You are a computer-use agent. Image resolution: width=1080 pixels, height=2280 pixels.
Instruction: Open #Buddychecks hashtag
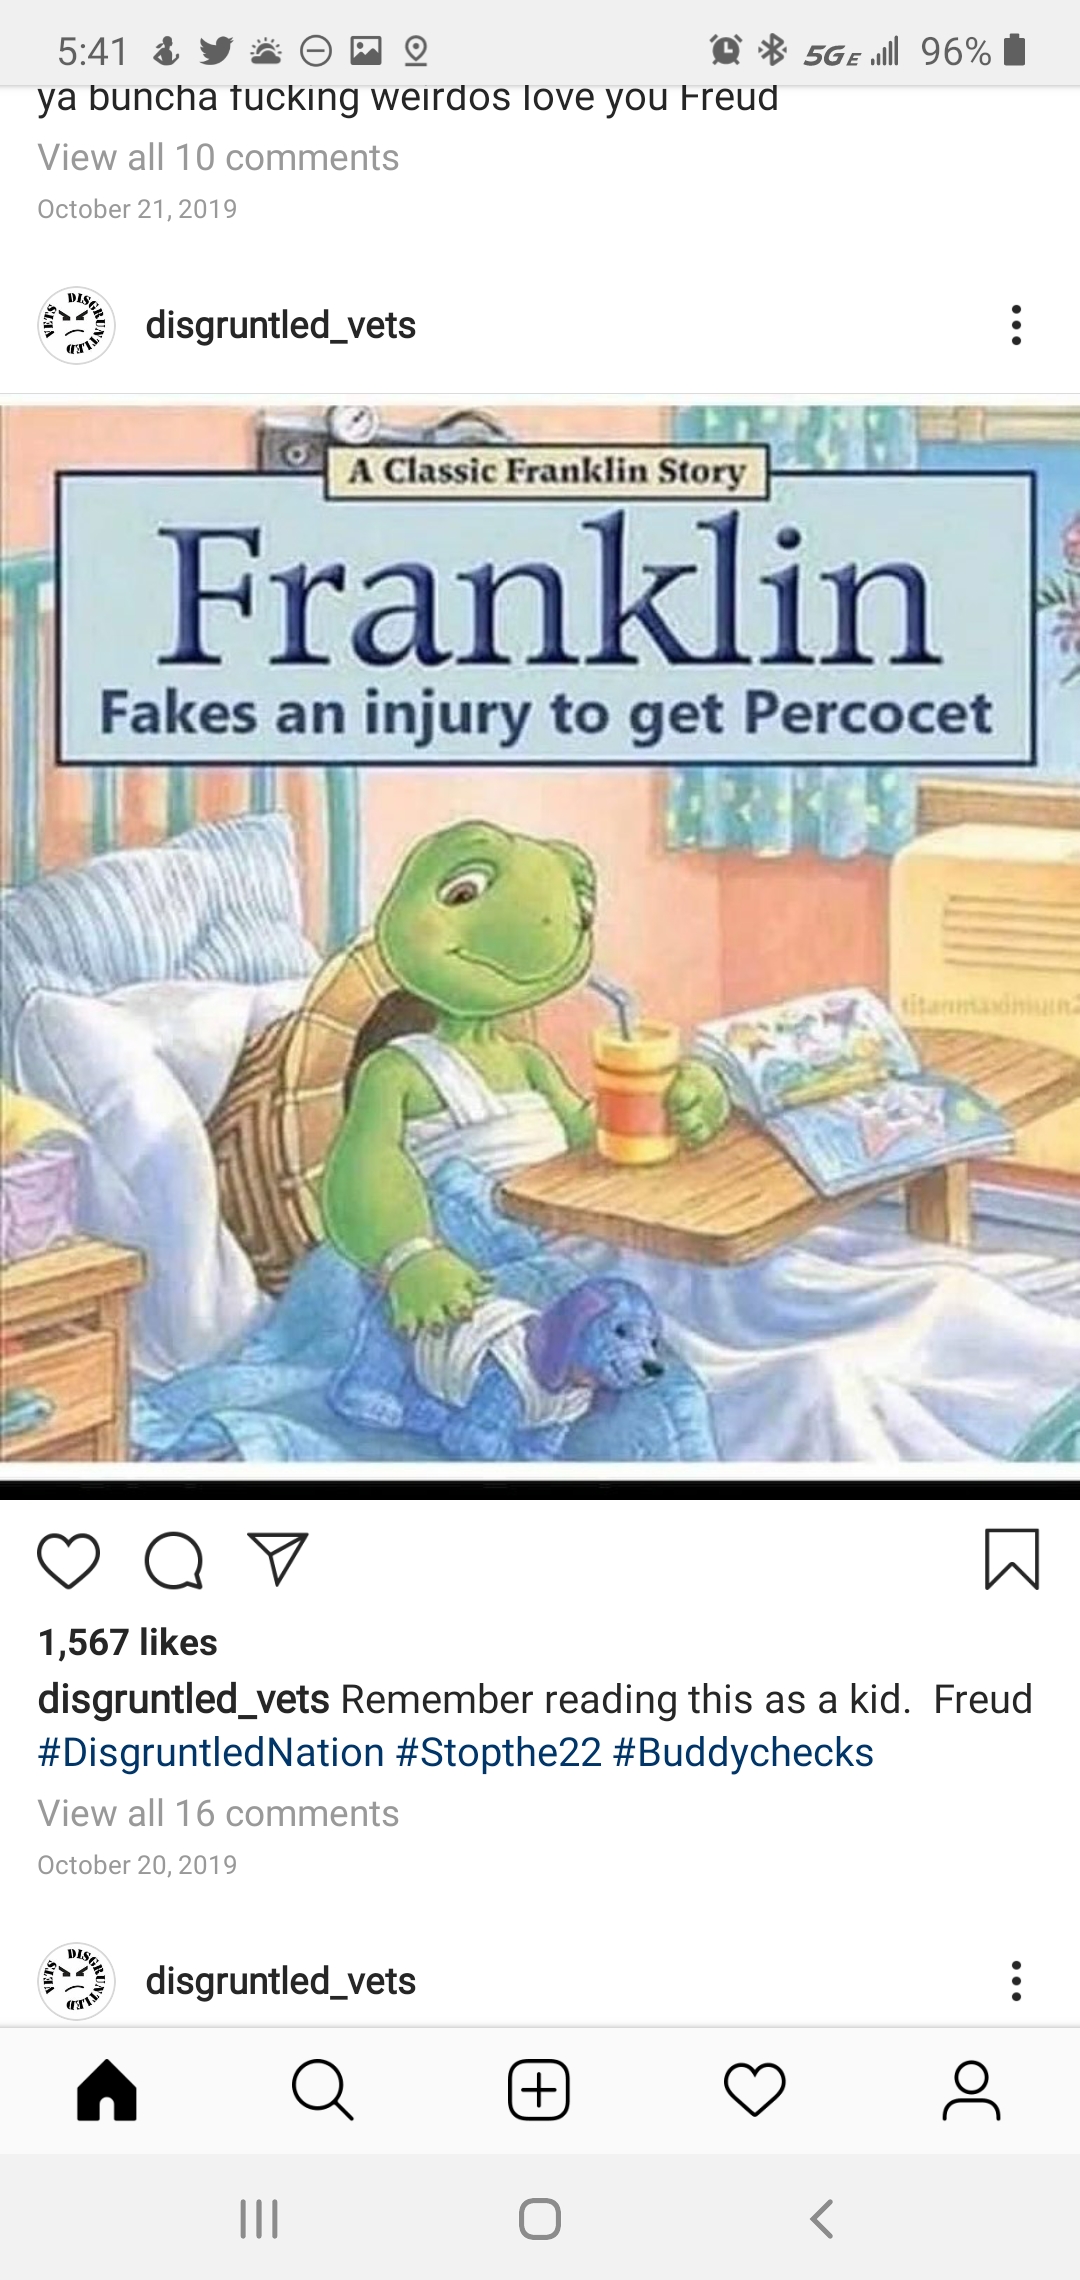tap(743, 1752)
